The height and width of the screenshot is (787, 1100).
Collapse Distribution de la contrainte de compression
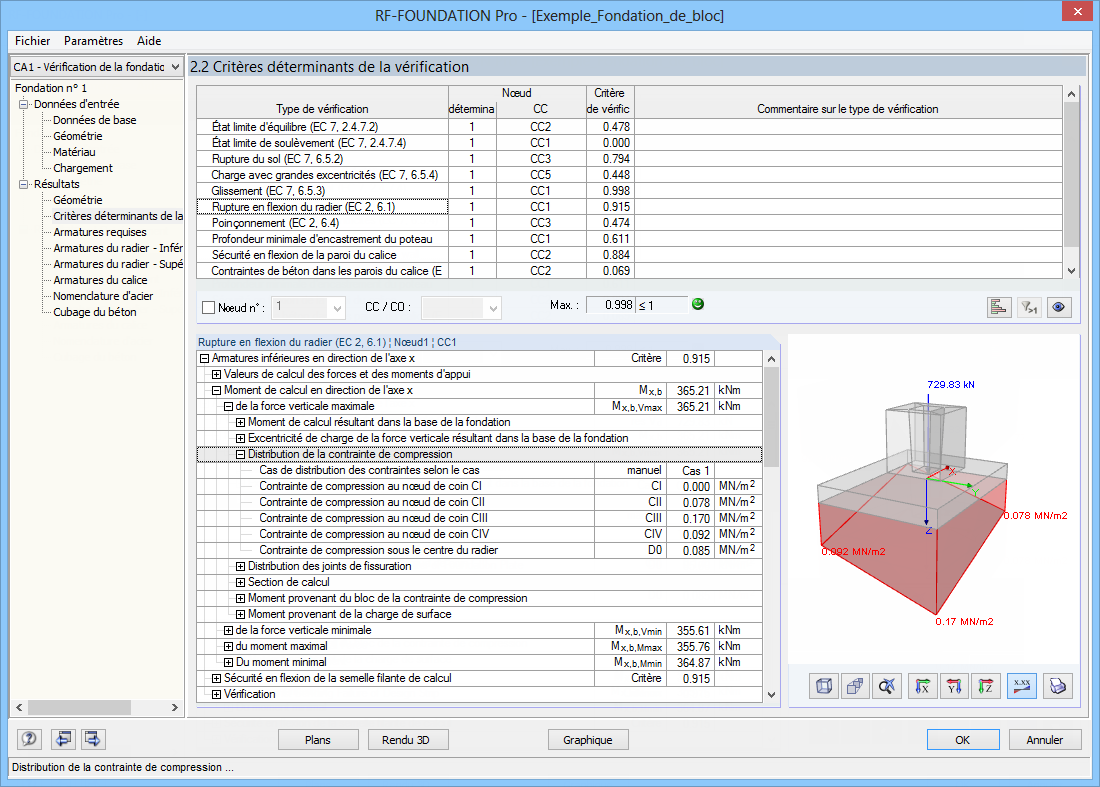(x=241, y=455)
